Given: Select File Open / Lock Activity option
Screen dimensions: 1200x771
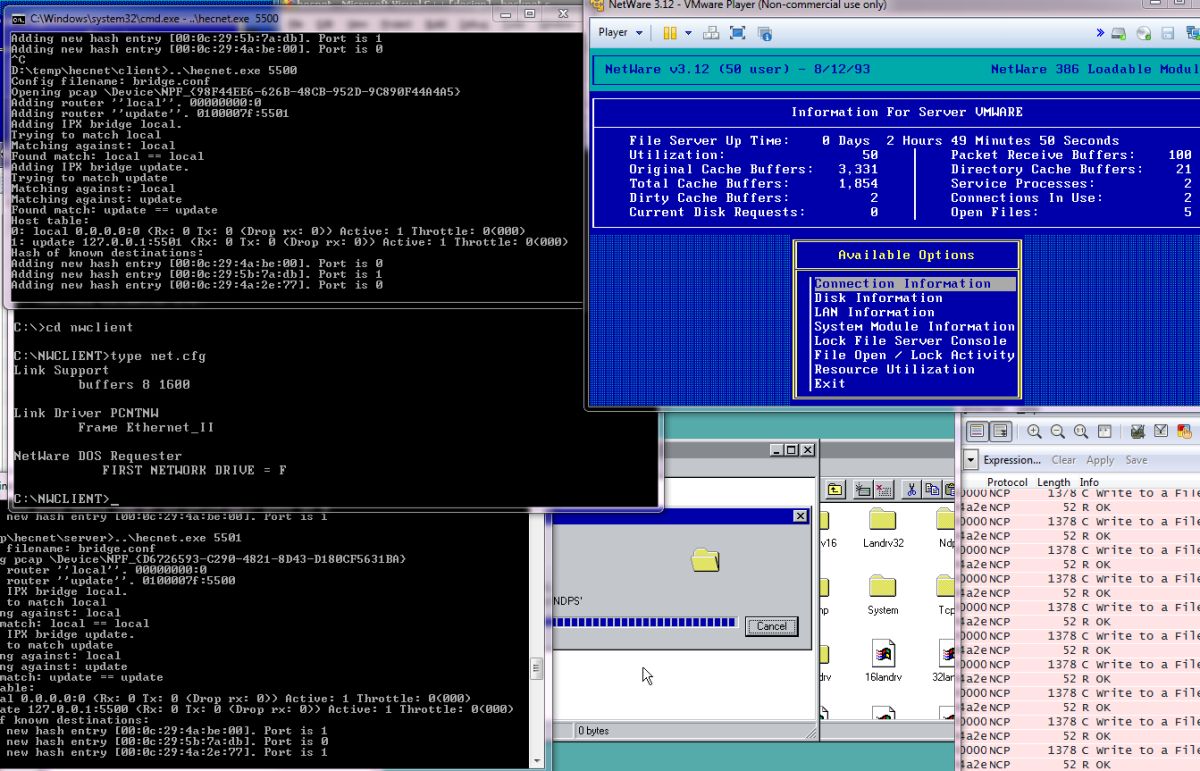Looking at the screenshot, I should [x=914, y=355].
